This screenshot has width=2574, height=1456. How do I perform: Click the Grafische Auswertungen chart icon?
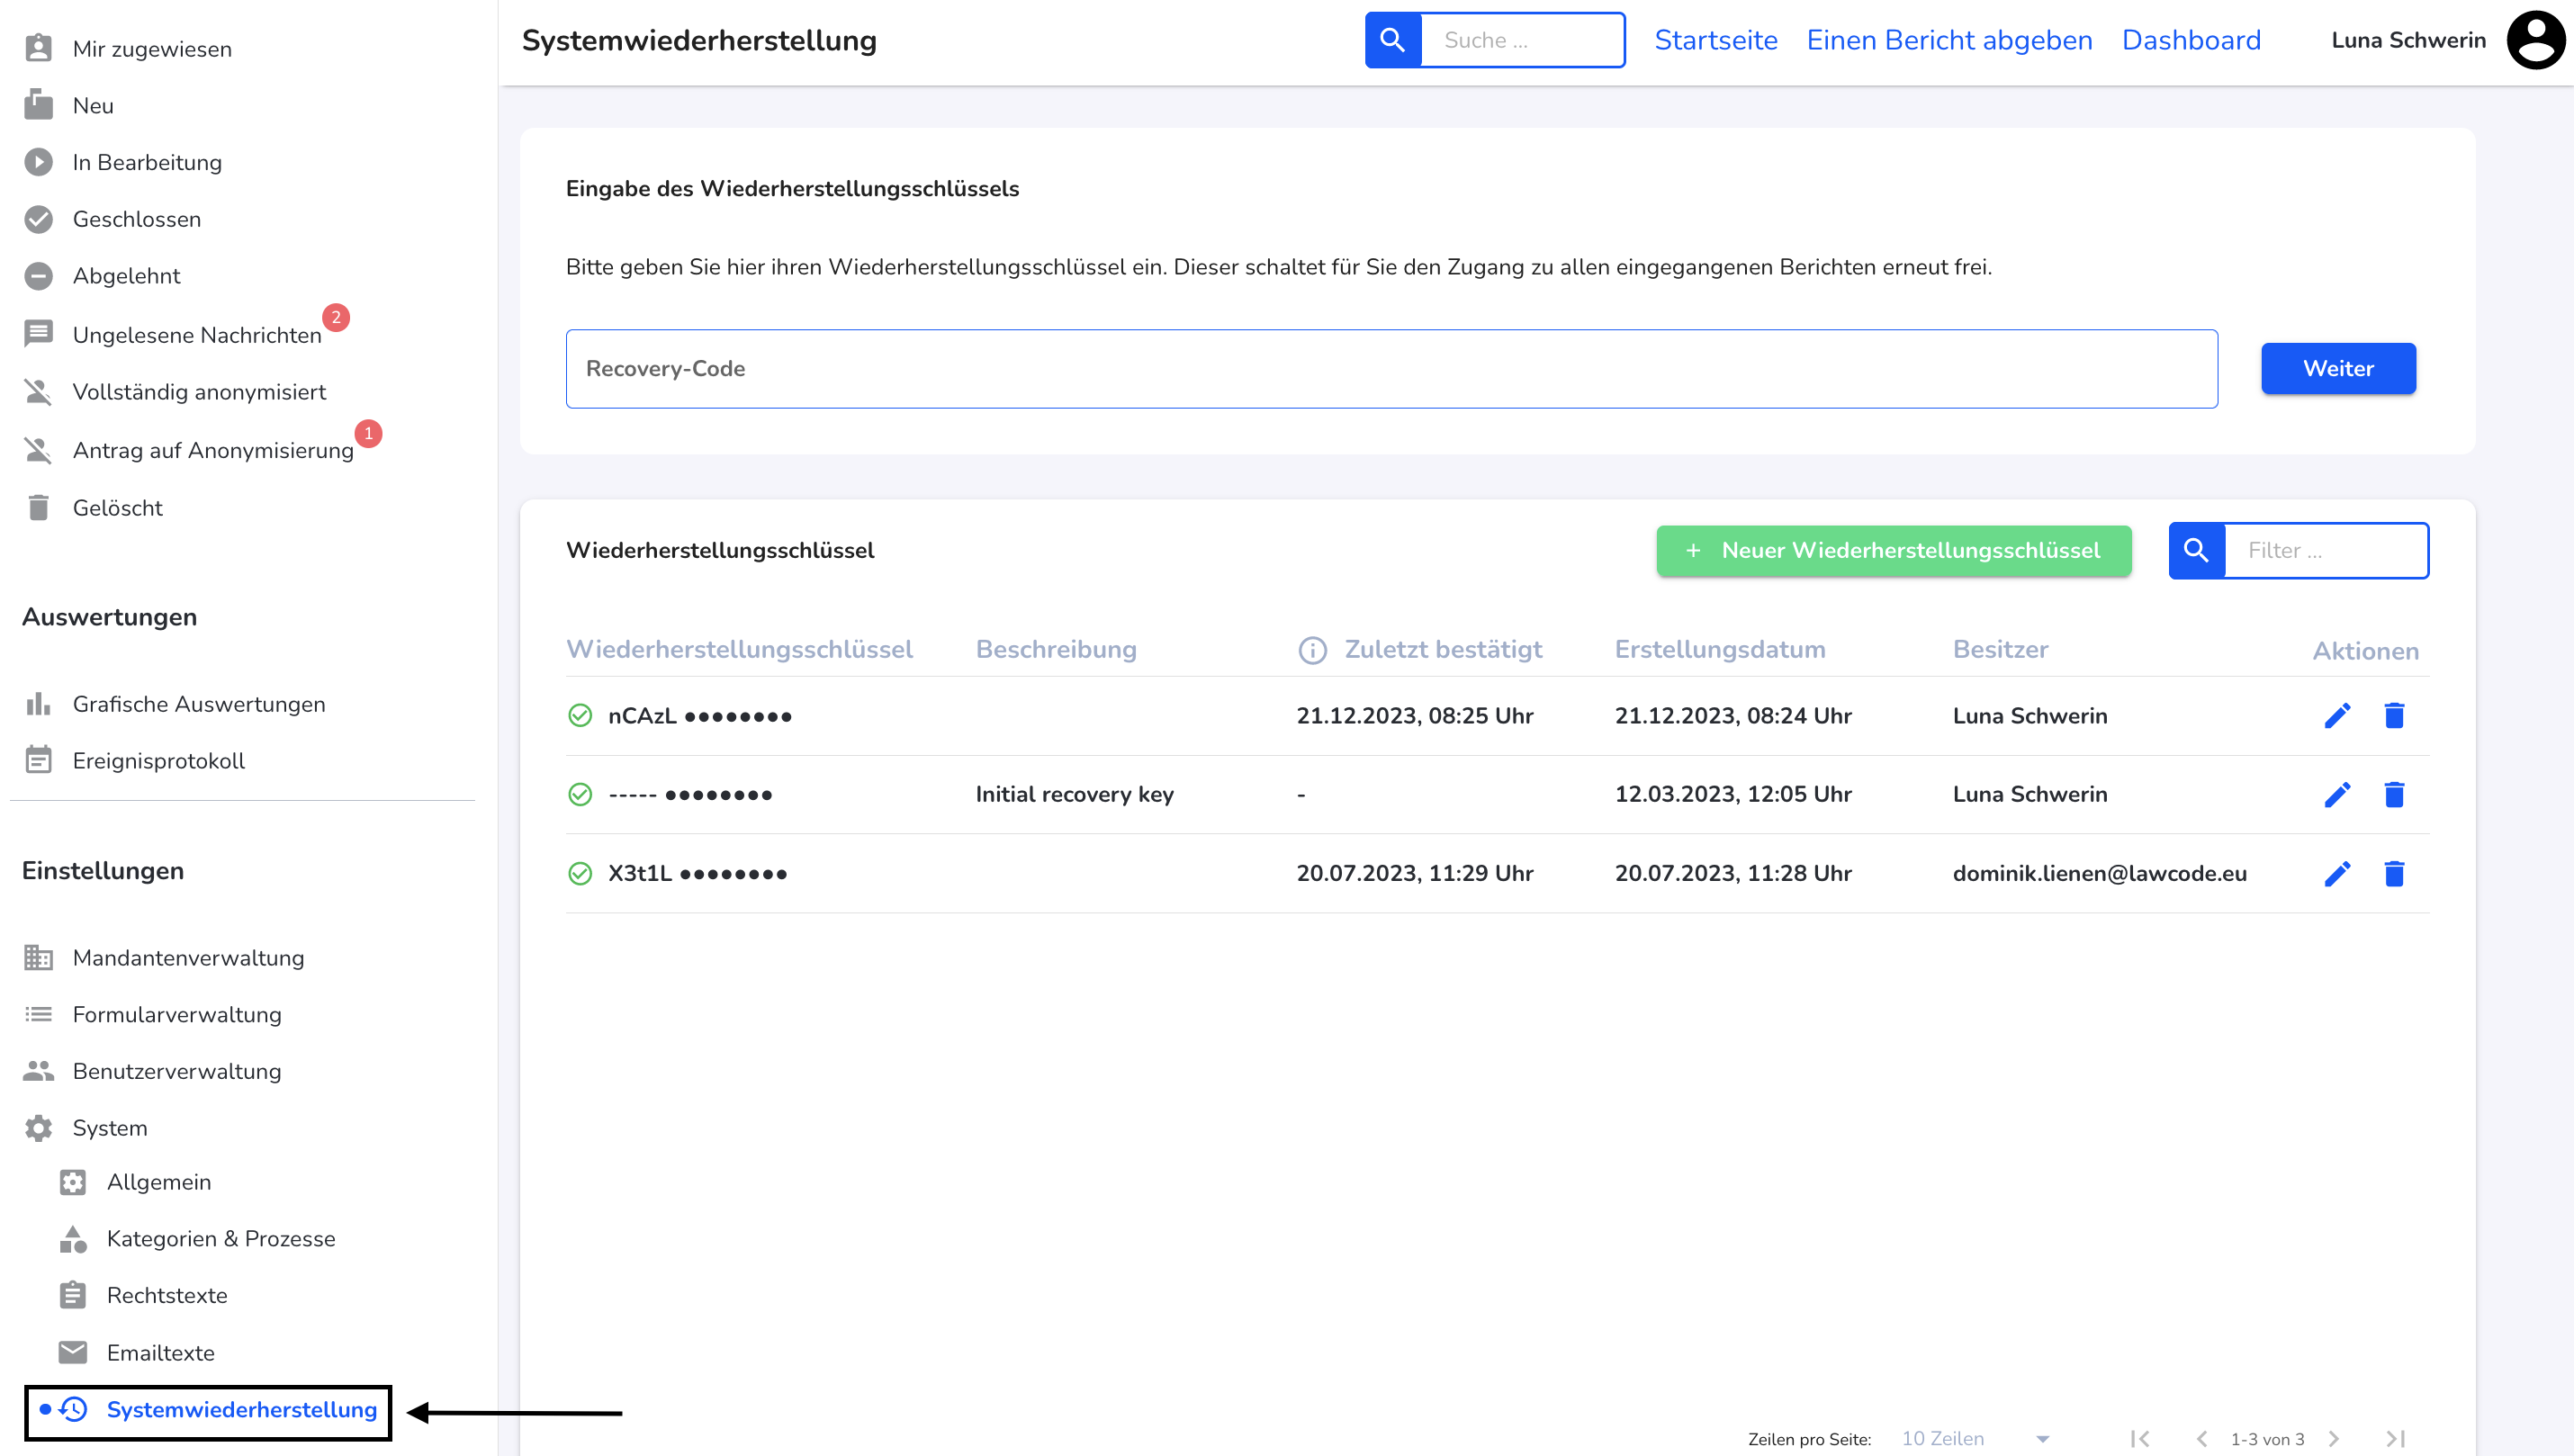point(38,704)
